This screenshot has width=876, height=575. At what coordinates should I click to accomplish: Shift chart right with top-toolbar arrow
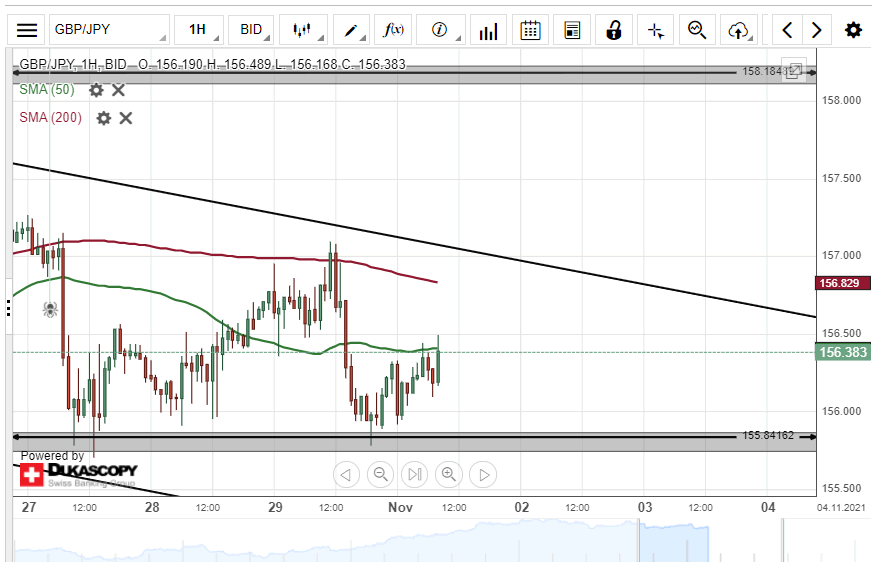(817, 30)
